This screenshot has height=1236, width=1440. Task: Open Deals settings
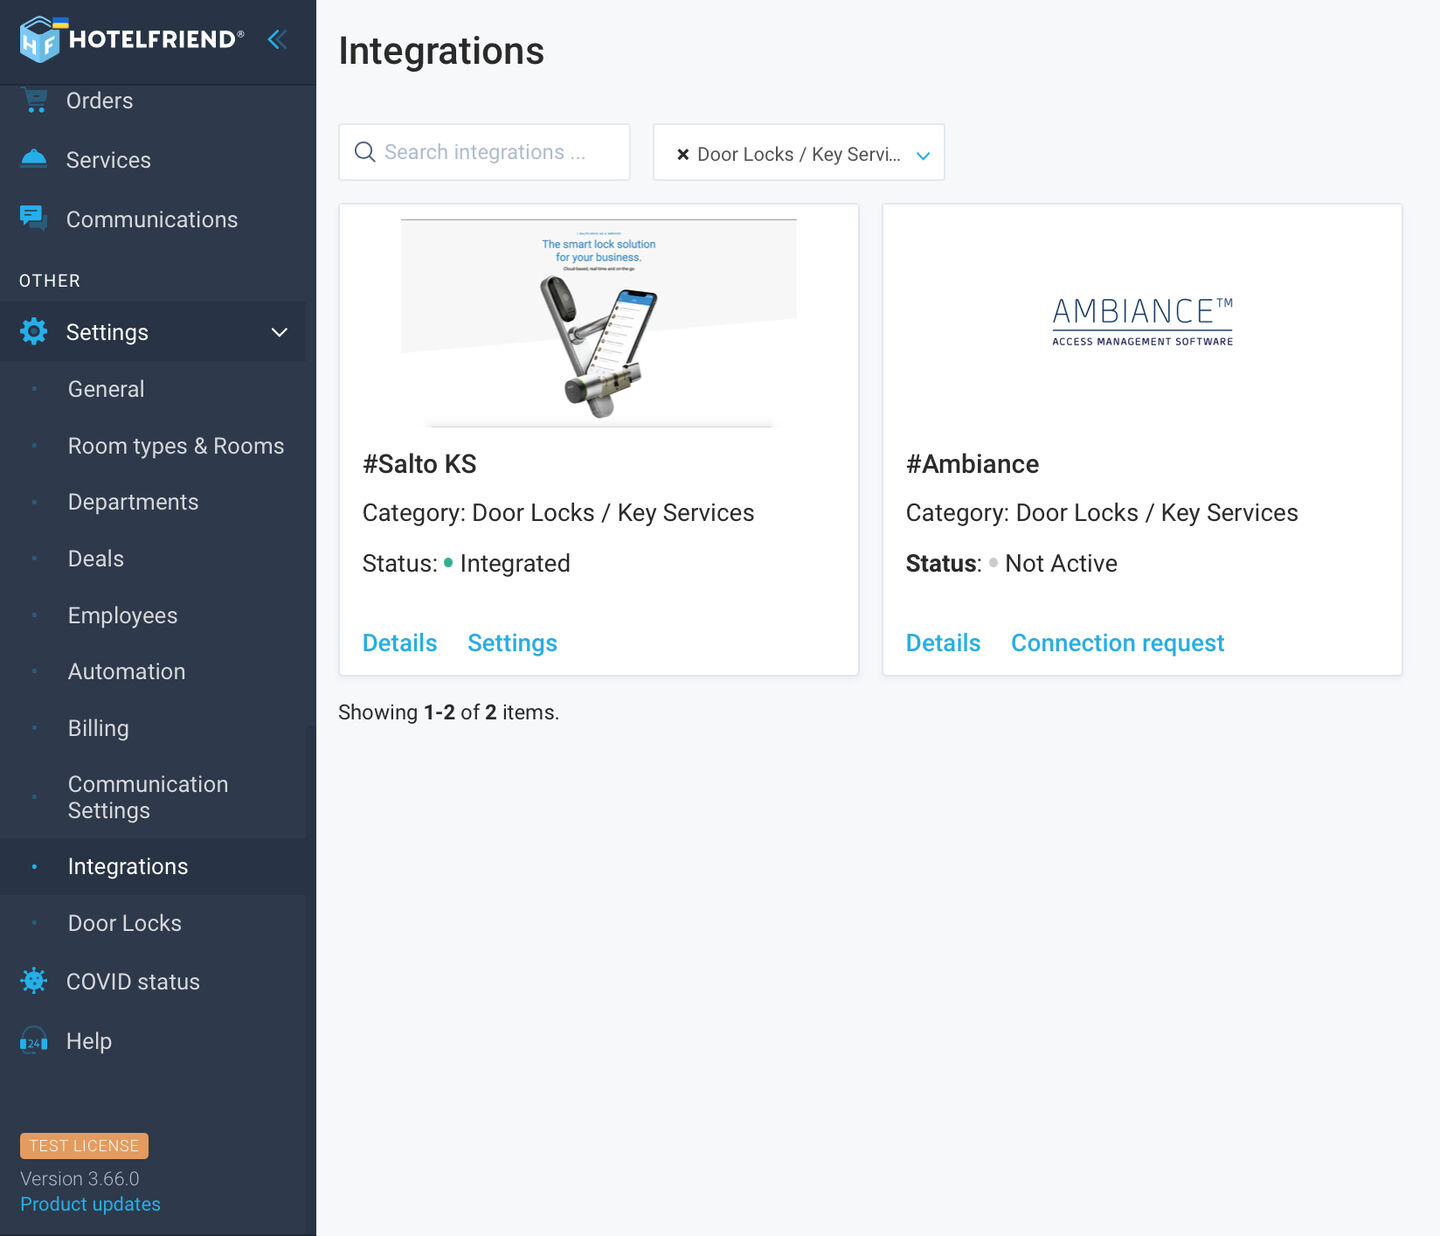click(96, 559)
